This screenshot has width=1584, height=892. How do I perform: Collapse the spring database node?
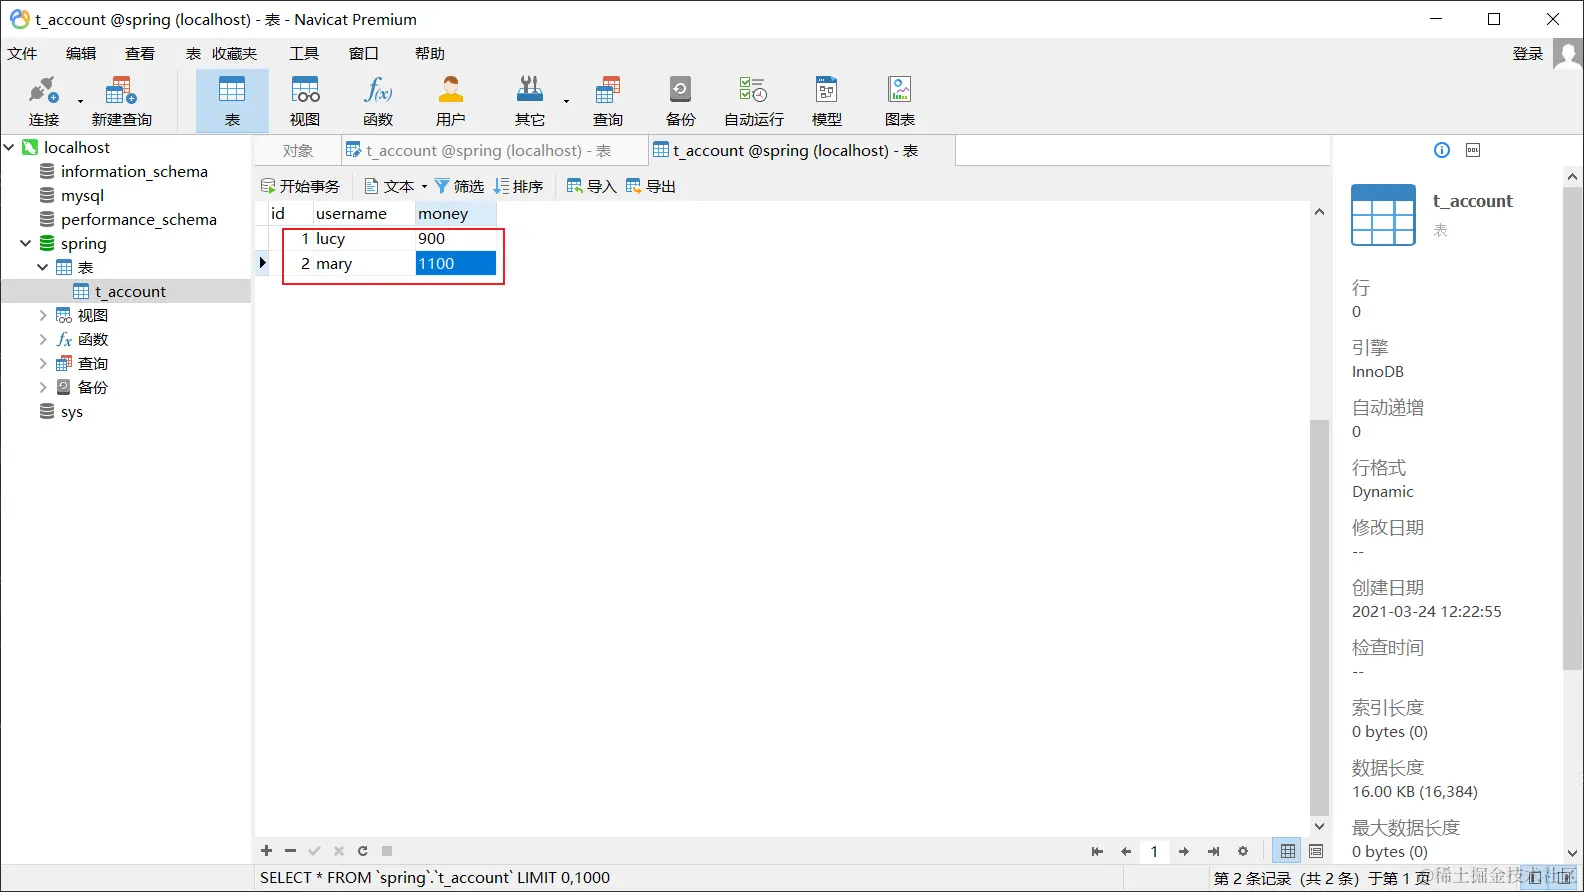tap(25, 243)
